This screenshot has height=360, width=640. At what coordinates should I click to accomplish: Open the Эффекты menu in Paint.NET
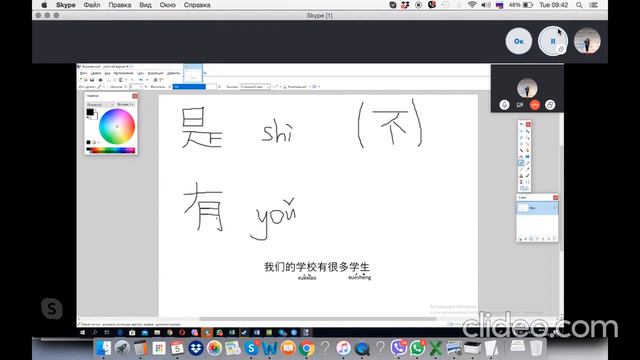tap(173, 73)
